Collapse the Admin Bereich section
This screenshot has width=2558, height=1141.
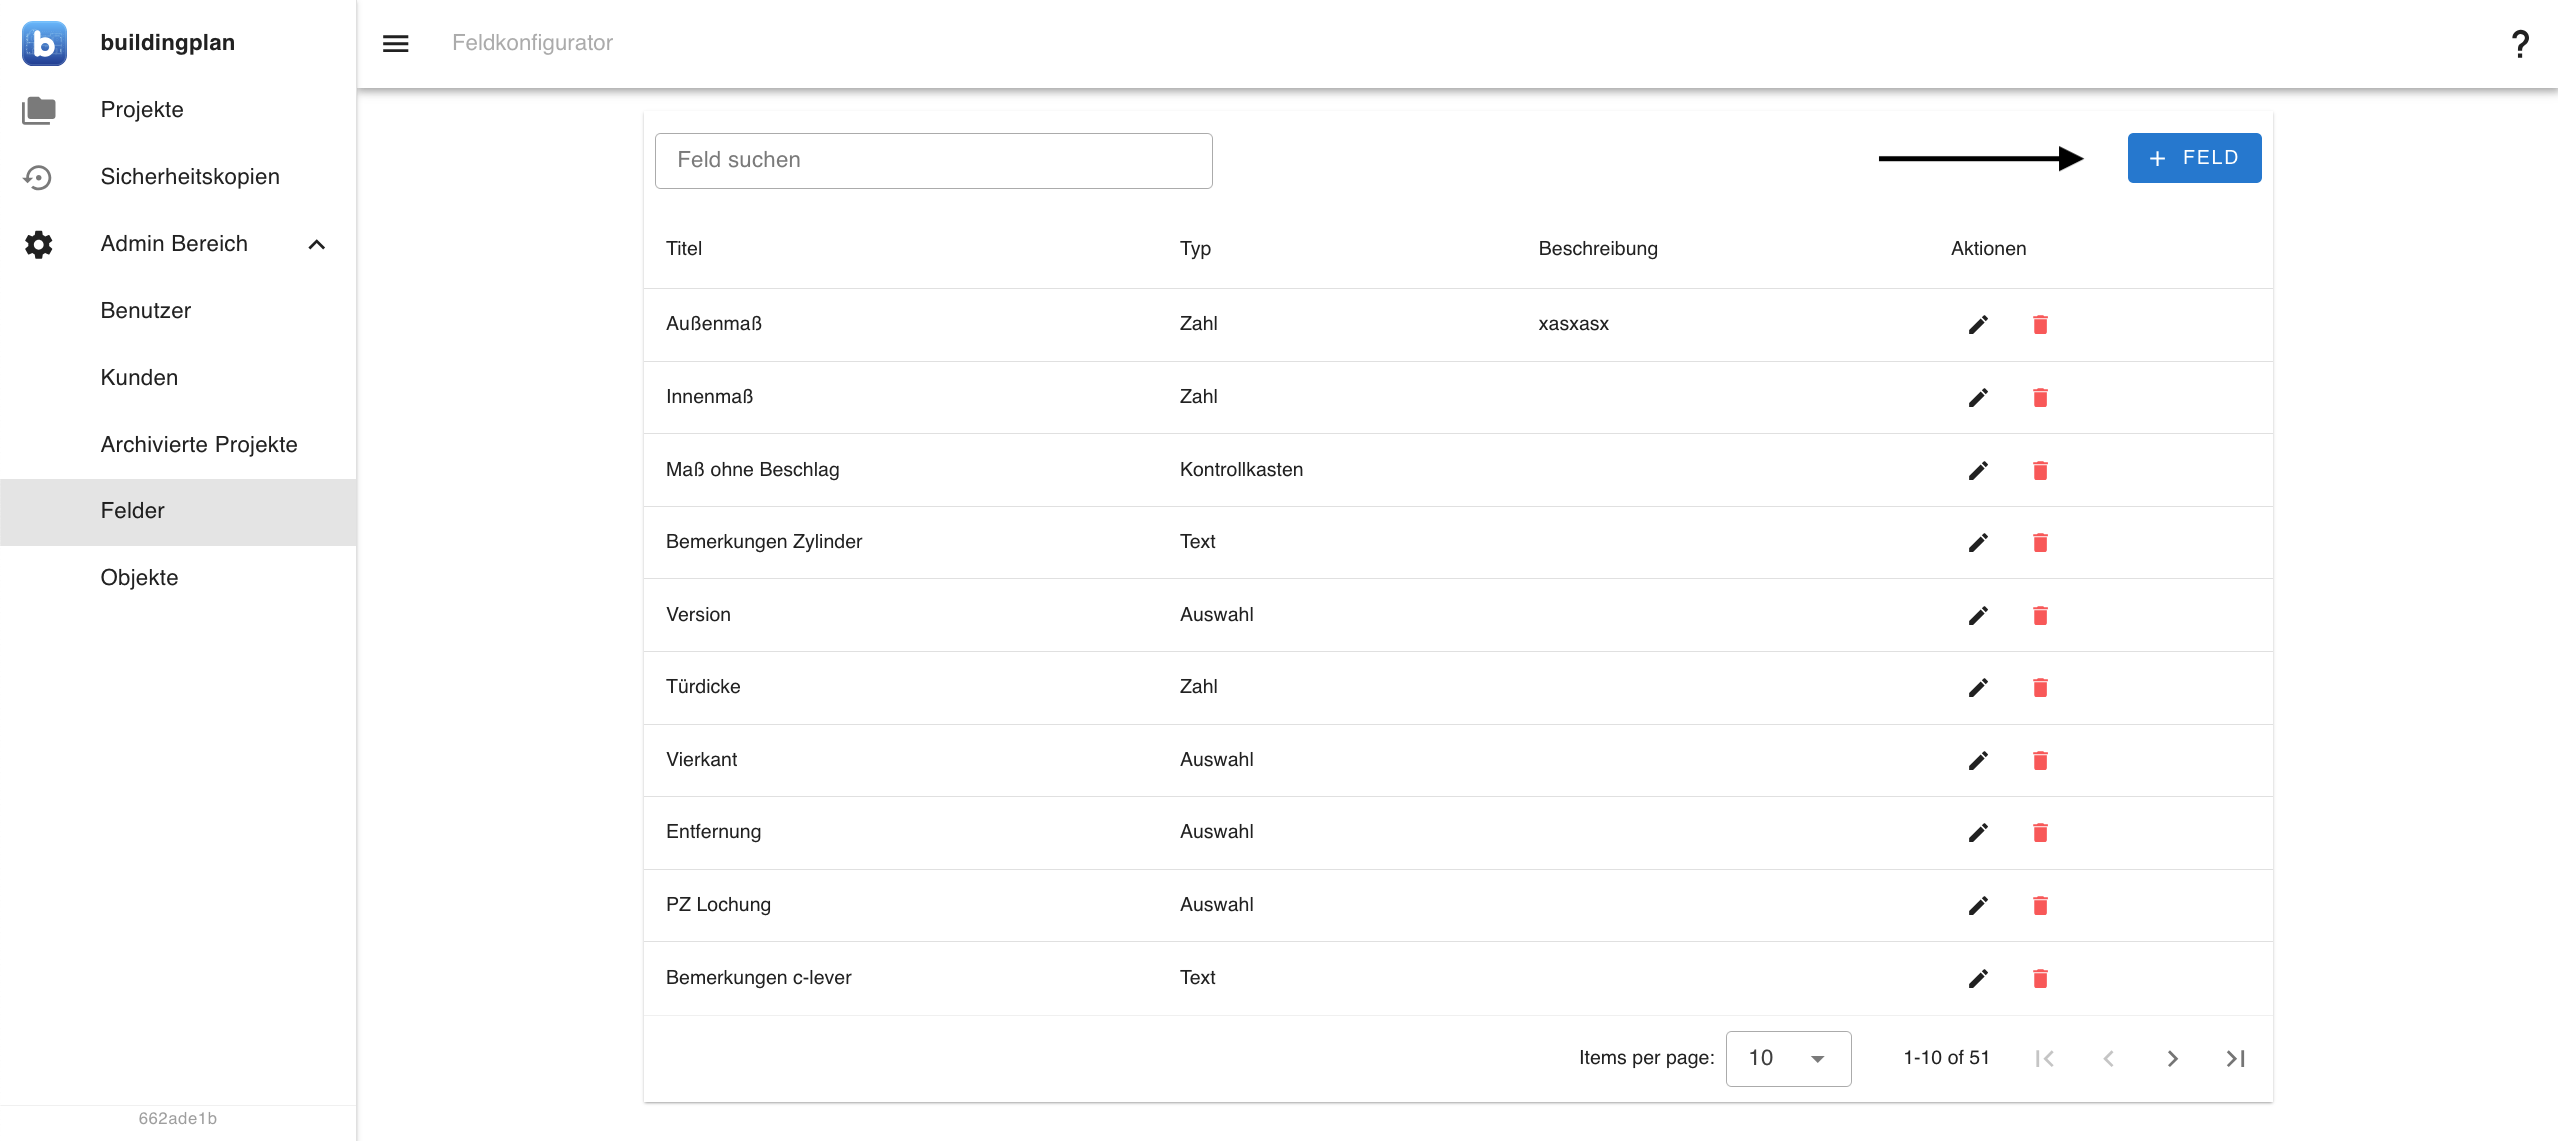tap(316, 244)
